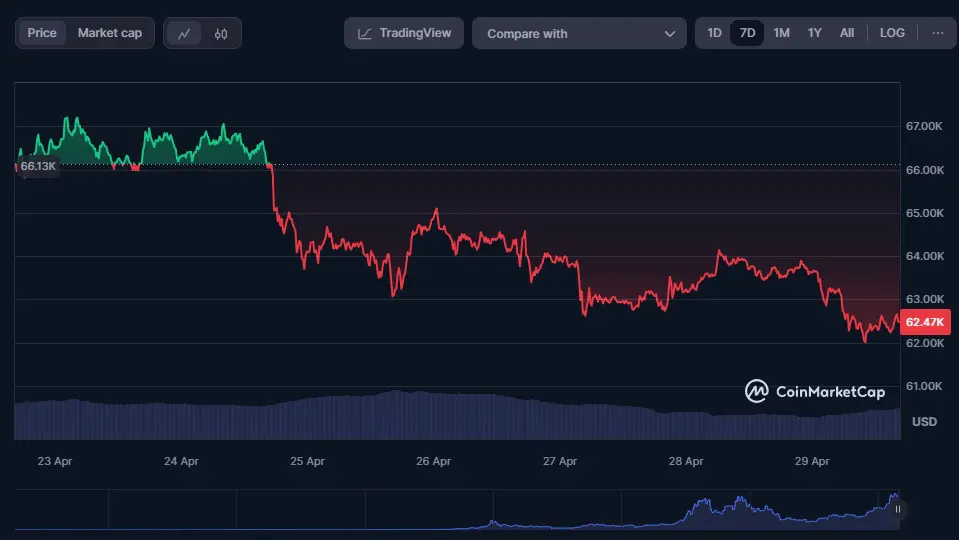Click the 62.47K current price label

925,322
